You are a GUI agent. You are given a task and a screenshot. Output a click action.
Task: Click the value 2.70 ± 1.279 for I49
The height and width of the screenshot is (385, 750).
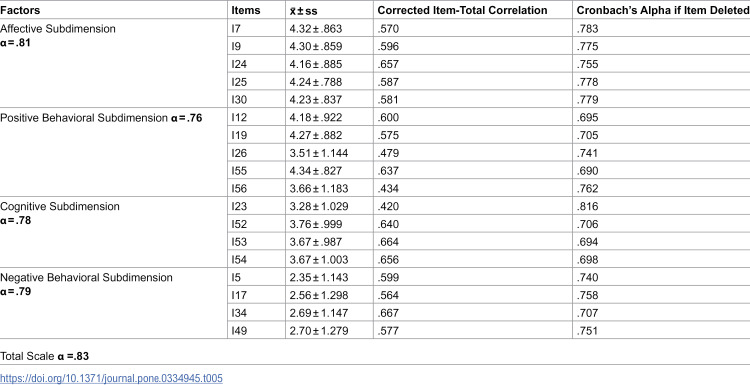coord(319,330)
